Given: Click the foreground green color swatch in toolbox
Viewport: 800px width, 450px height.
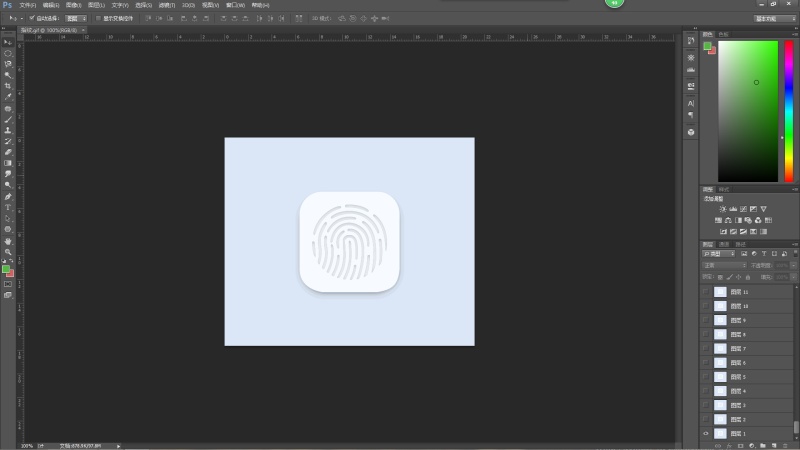Looking at the screenshot, I should click(6, 268).
